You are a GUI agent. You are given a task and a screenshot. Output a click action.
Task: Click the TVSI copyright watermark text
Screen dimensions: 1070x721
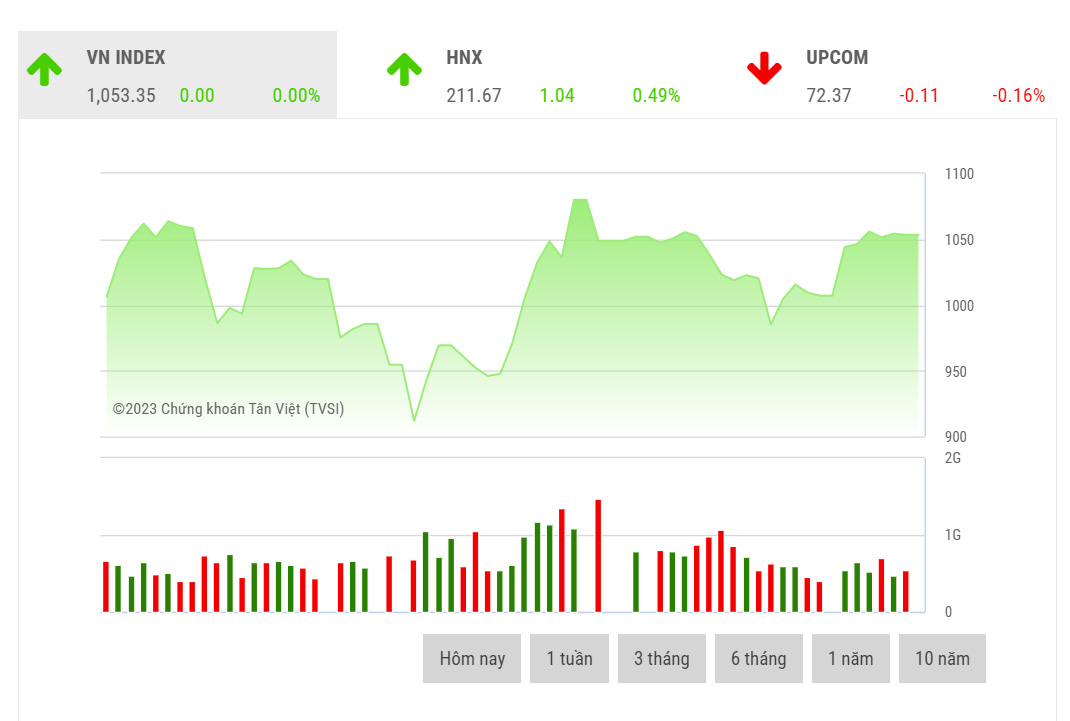click(228, 409)
